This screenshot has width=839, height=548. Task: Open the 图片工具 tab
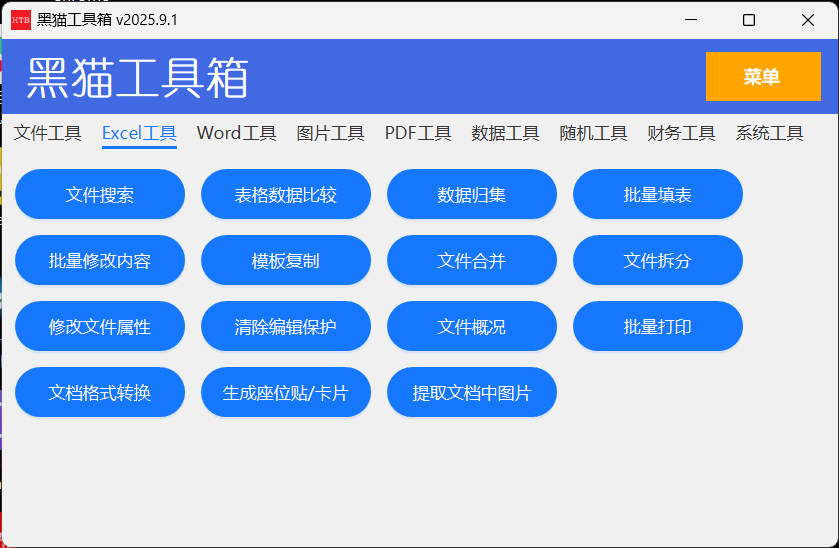[330, 133]
